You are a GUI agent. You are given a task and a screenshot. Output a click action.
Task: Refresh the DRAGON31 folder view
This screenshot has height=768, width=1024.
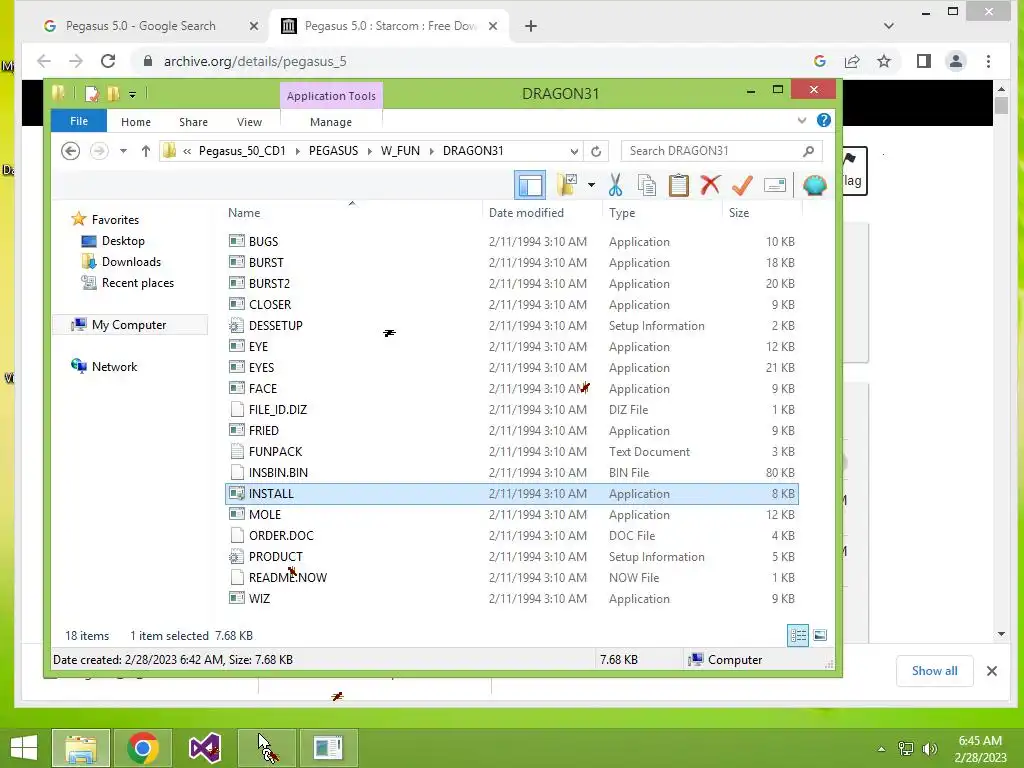tap(596, 152)
